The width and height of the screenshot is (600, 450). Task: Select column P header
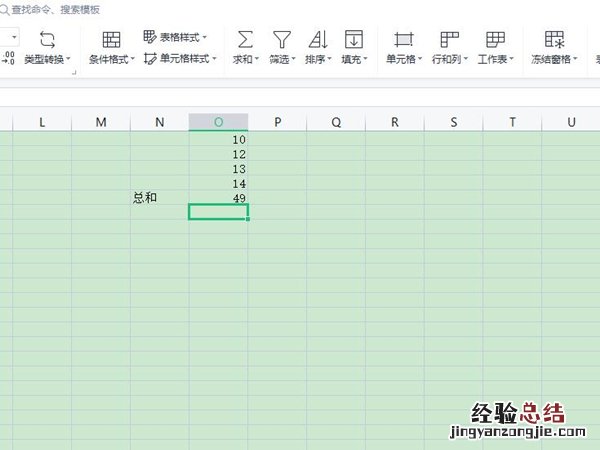[x=277, y=122]
